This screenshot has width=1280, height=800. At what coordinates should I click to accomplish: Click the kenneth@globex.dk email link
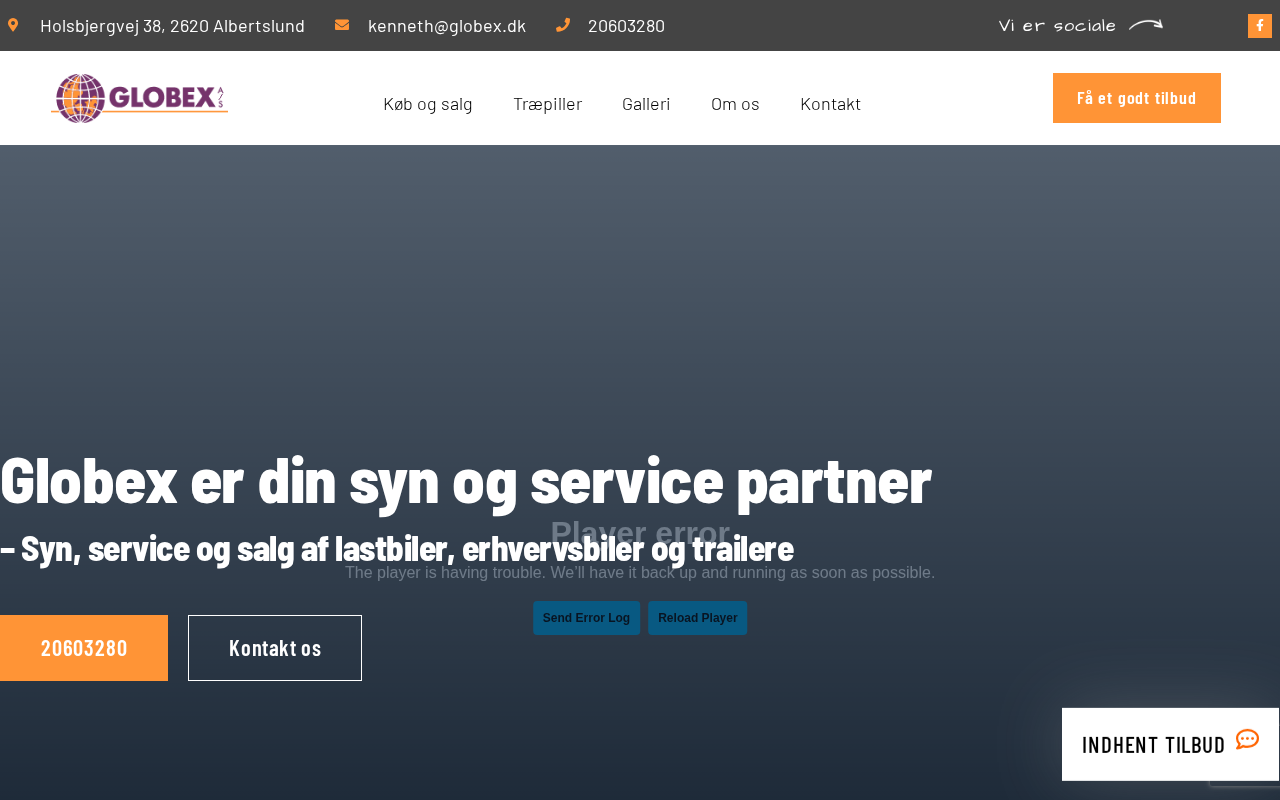pyautogui.click(x=447, y=26)
